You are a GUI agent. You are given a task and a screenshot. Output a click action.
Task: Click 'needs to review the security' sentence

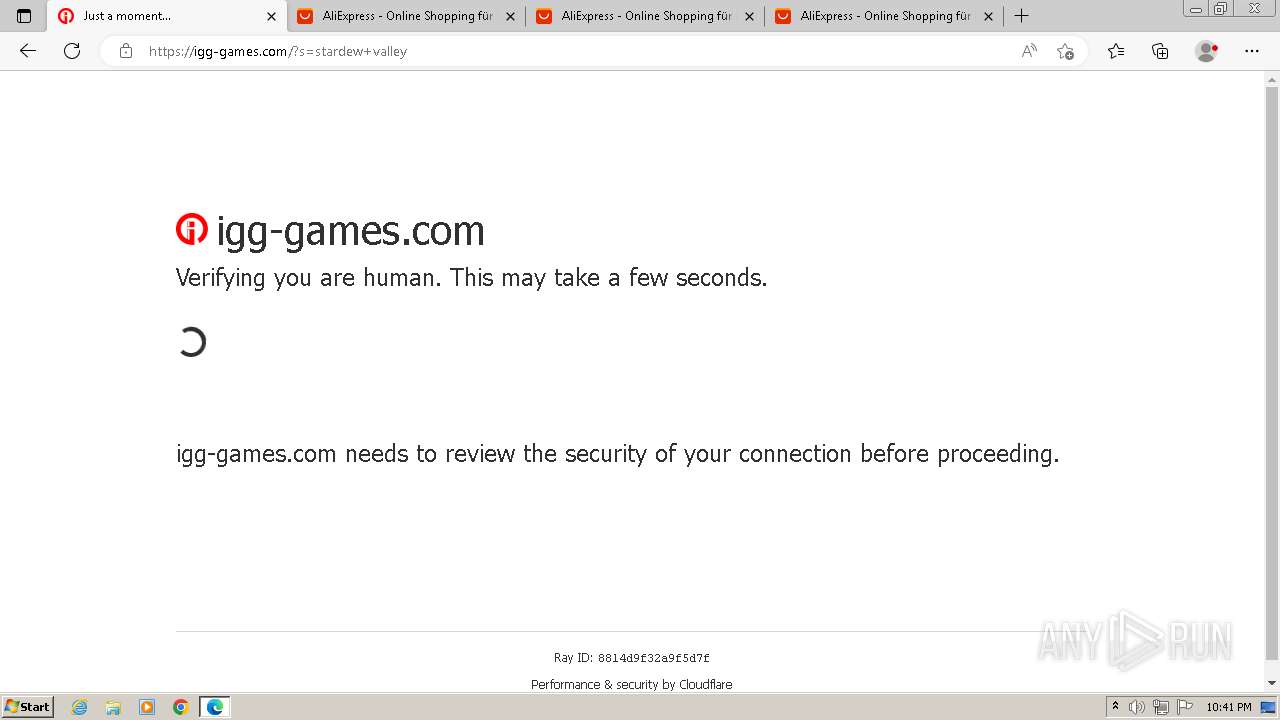(617, 454)
